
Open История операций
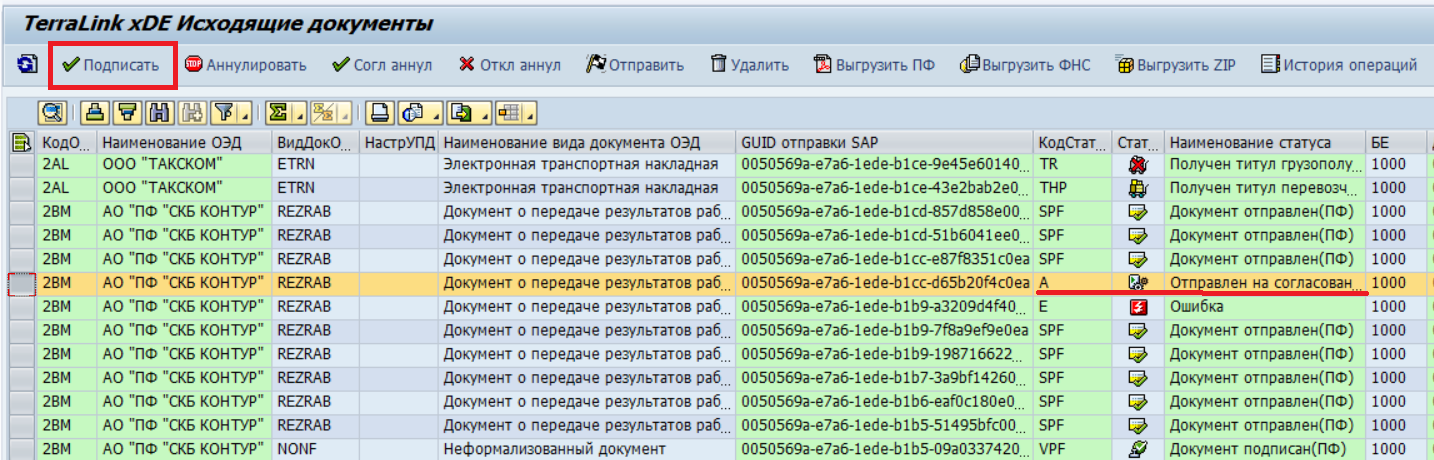pyautogui.click(x=1338, y=66)
